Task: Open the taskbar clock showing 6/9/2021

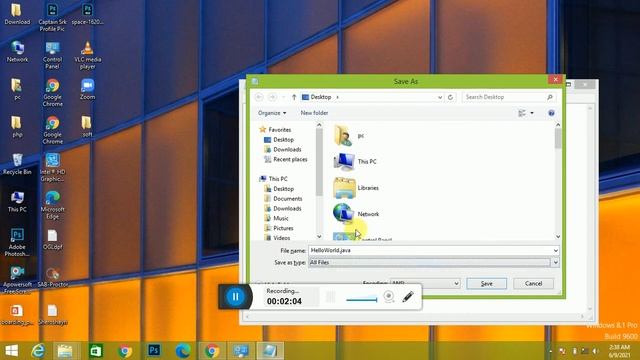Action: 619,351
